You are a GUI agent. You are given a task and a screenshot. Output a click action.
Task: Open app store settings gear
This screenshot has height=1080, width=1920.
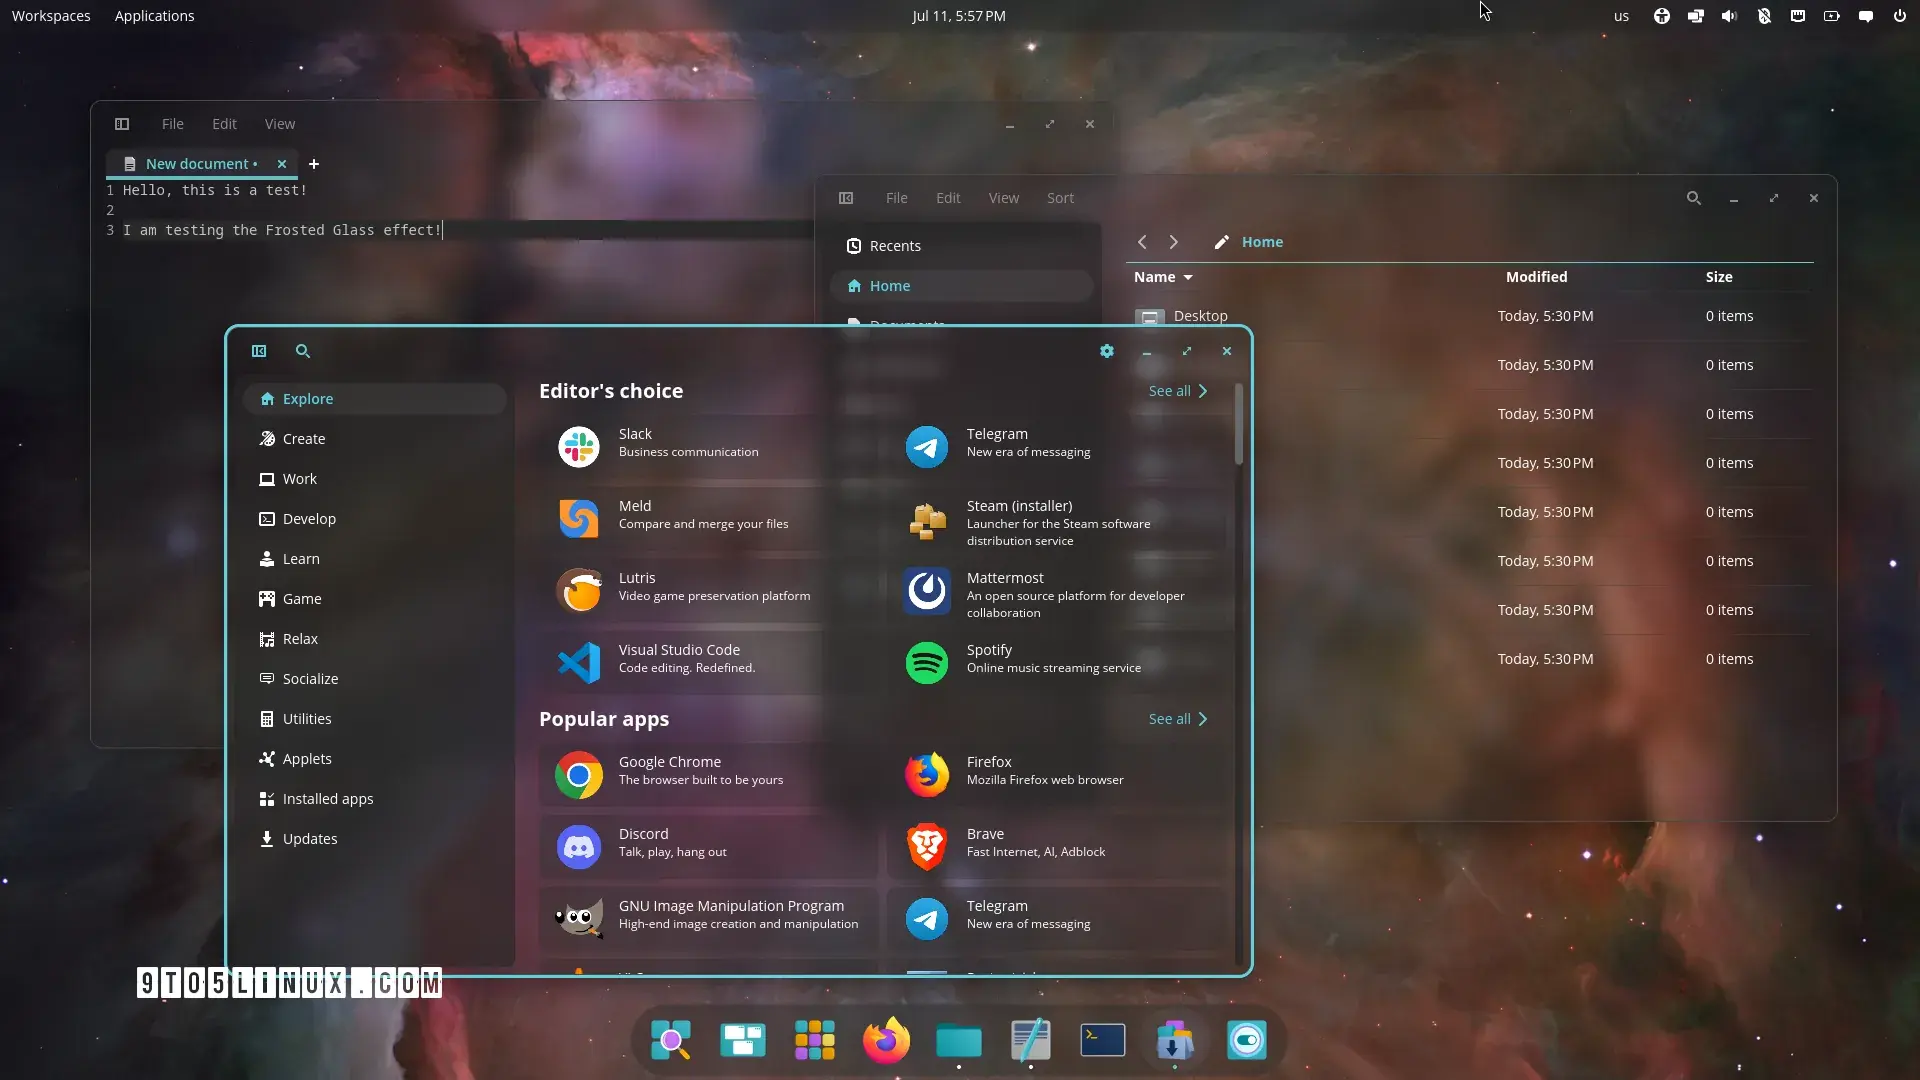1107,351
